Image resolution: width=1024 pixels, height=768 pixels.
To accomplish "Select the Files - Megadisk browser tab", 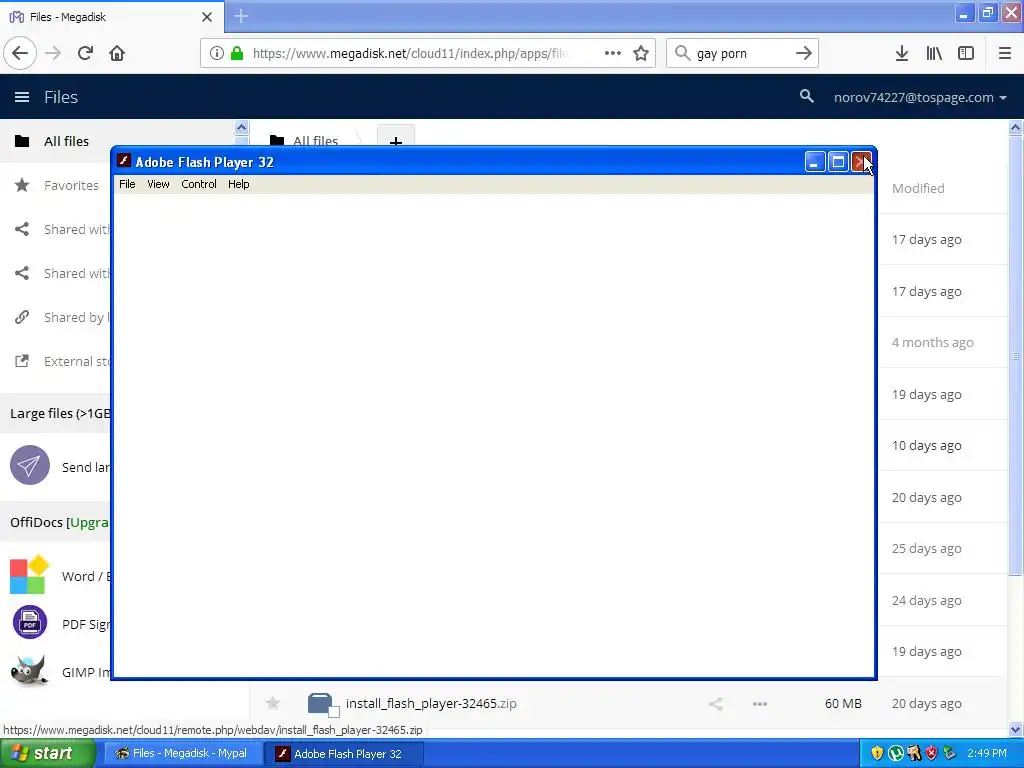I will (112, 16).
